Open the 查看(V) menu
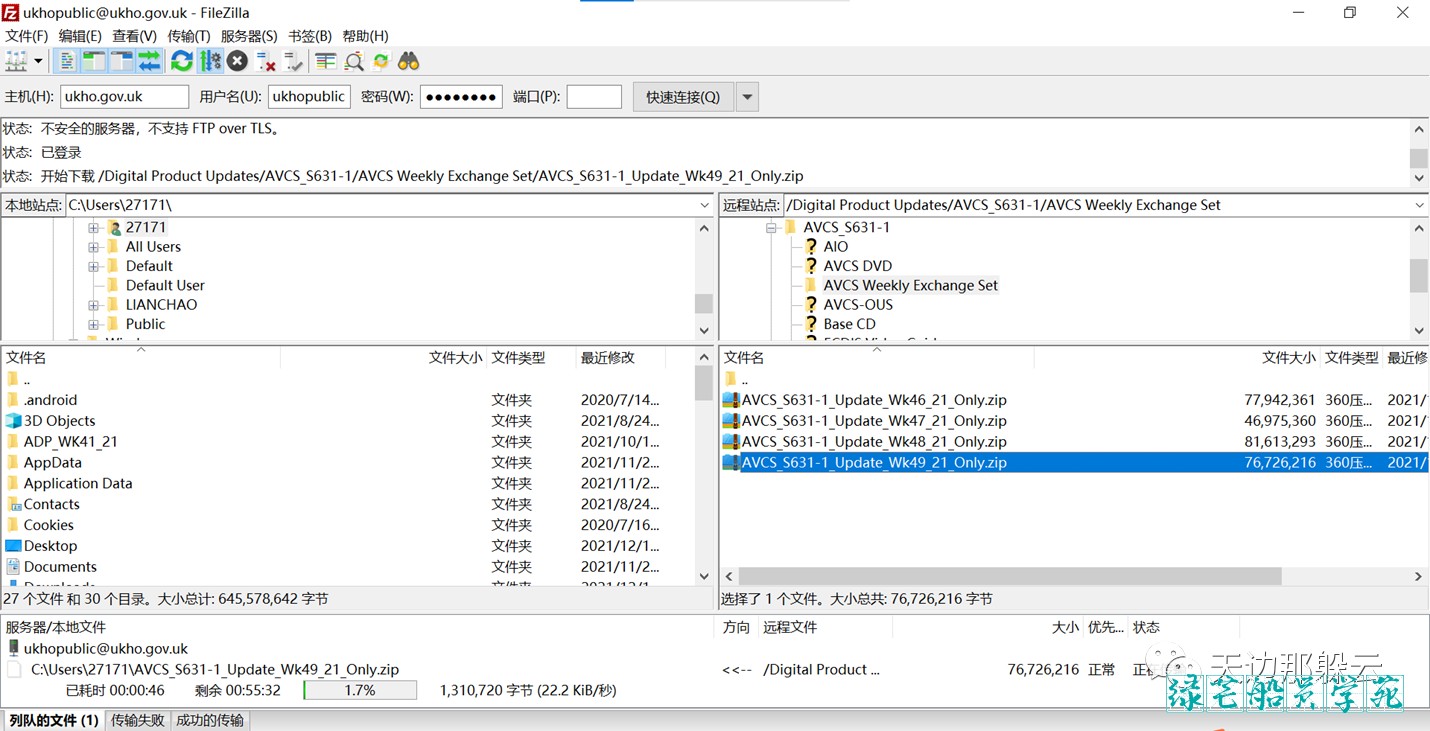The image size is (1430, 731). [x=134, y=36]
